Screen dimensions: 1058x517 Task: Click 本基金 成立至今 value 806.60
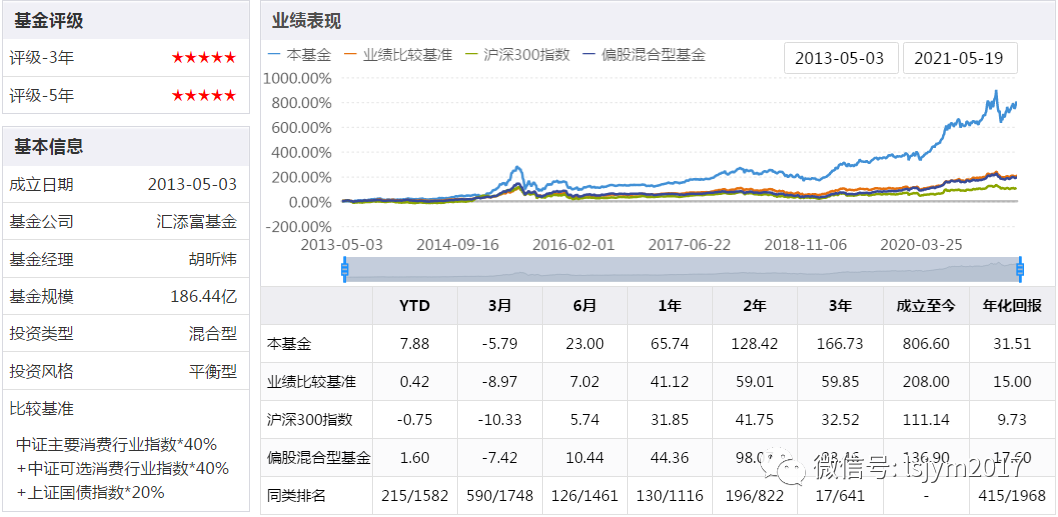926,344
